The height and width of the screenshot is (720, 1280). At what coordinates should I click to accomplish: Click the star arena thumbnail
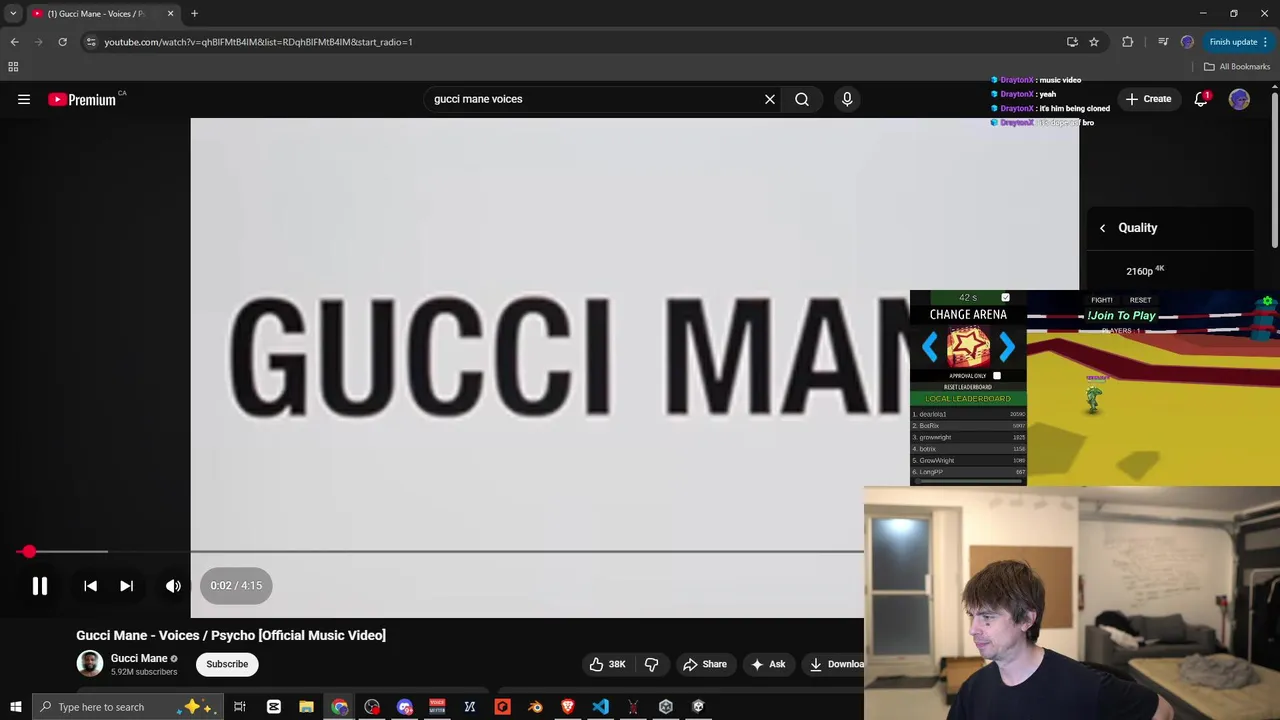[968, 347]
